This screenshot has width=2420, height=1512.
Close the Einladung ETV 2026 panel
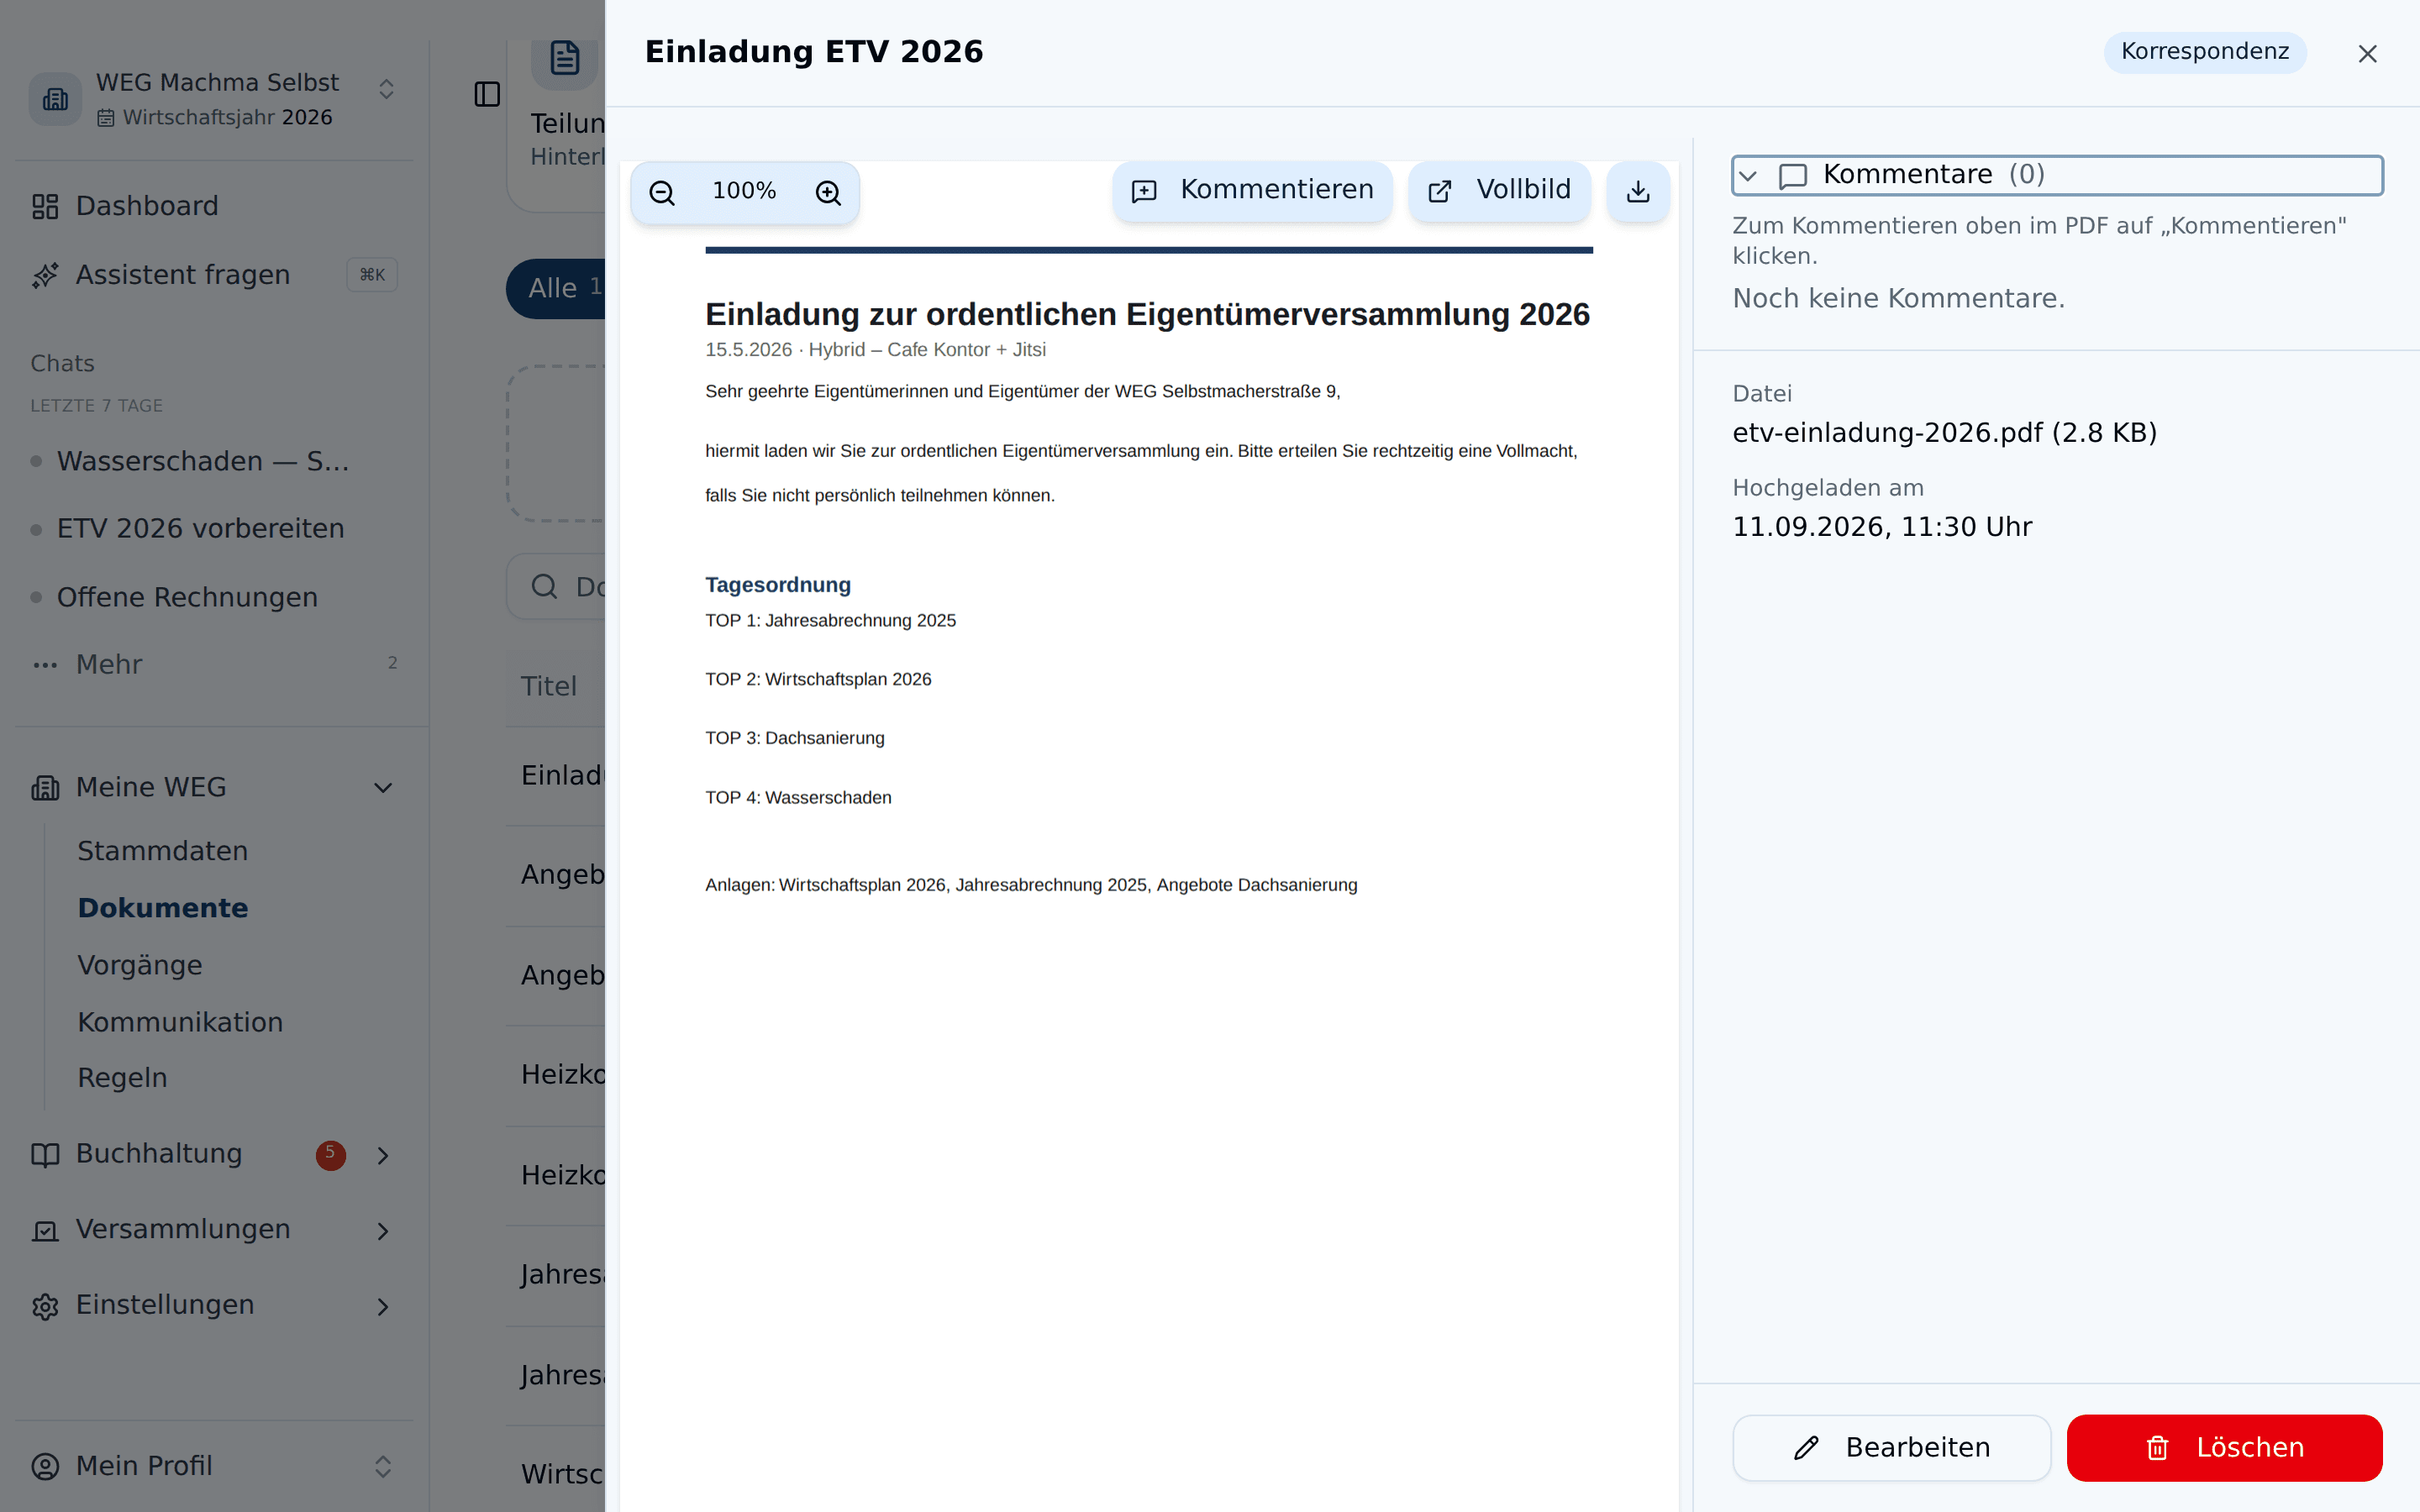[x=2367, y=54]
